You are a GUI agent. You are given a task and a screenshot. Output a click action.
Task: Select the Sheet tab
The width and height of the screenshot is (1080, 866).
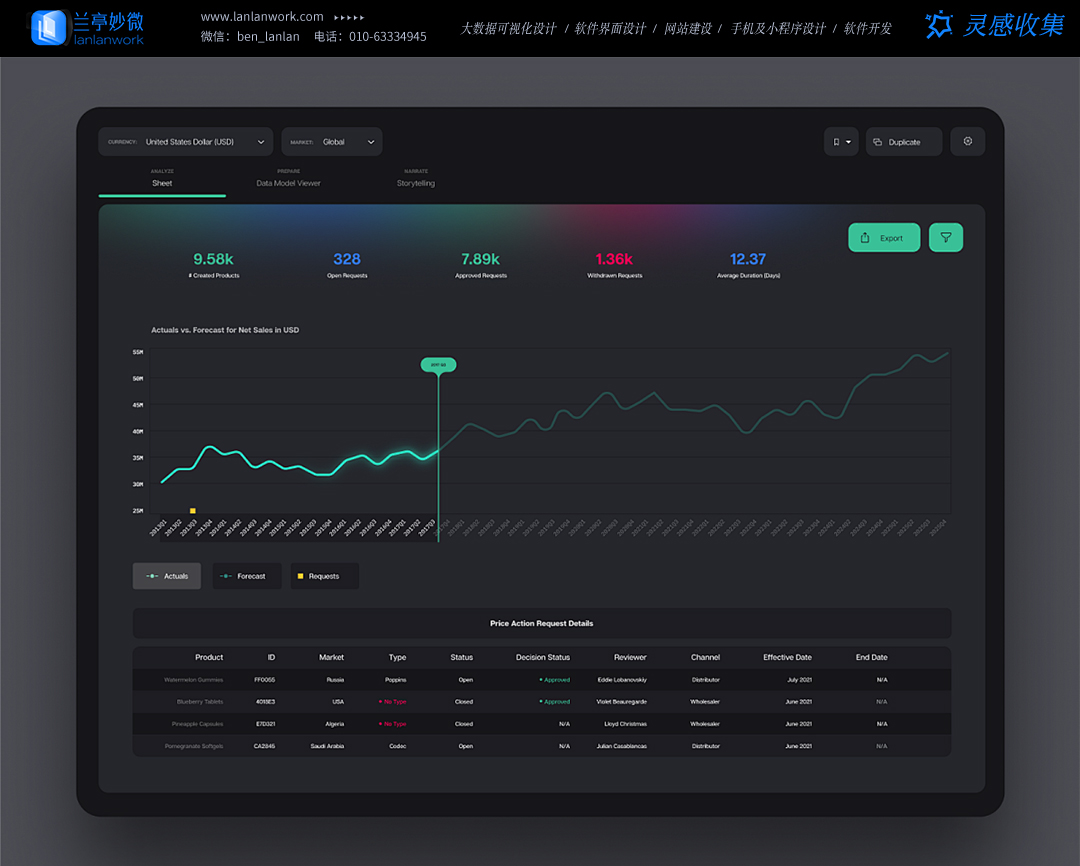pyautogui.click(x=162, y=183)
